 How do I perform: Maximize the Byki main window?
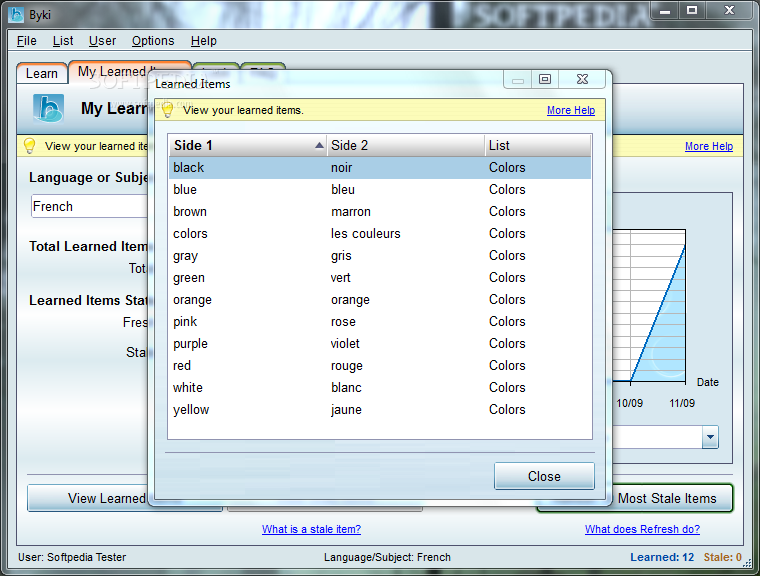pyautogui.click(x=692, y=11)
